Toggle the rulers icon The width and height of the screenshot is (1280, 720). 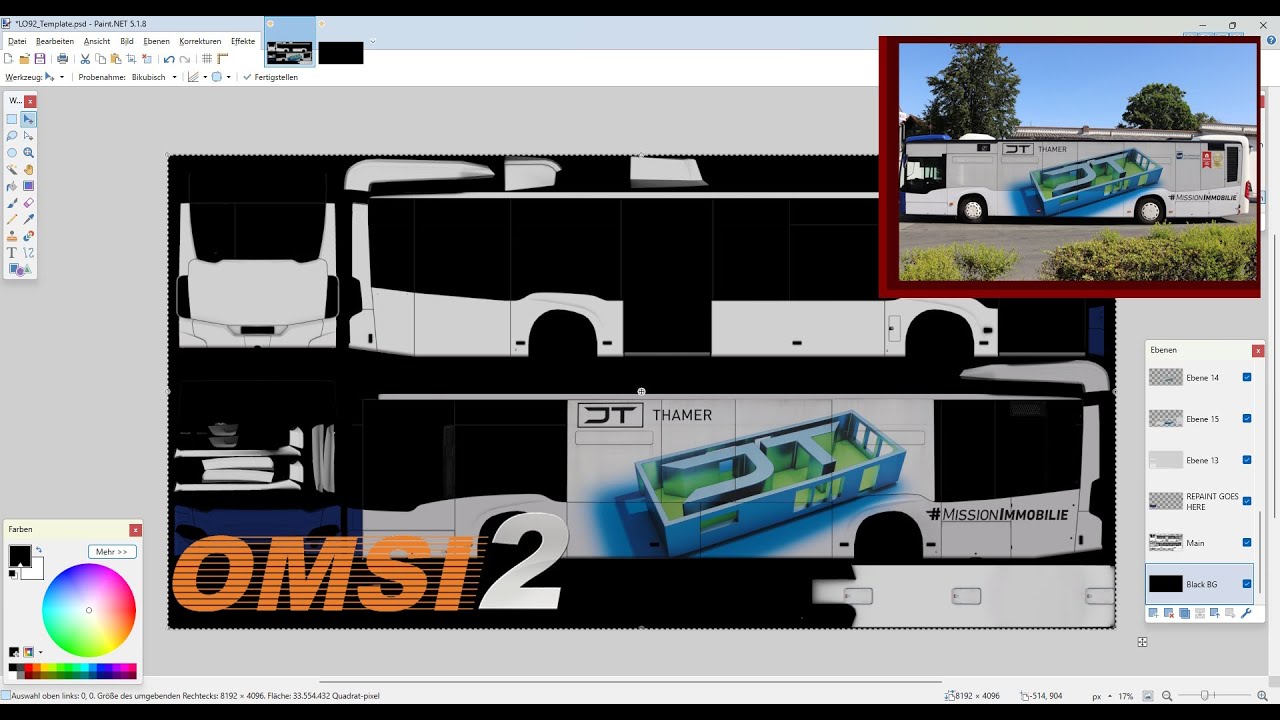(x=223, y=59)
